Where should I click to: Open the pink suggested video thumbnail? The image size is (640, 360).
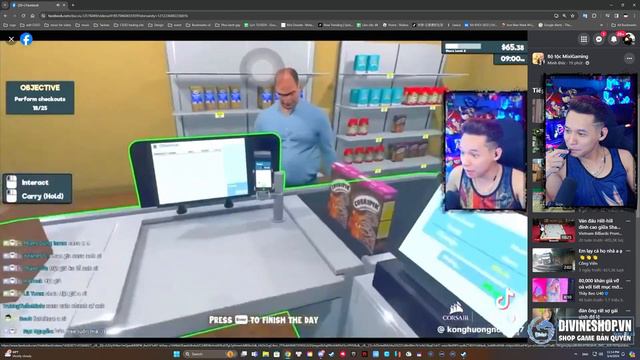tap(552, 290)
